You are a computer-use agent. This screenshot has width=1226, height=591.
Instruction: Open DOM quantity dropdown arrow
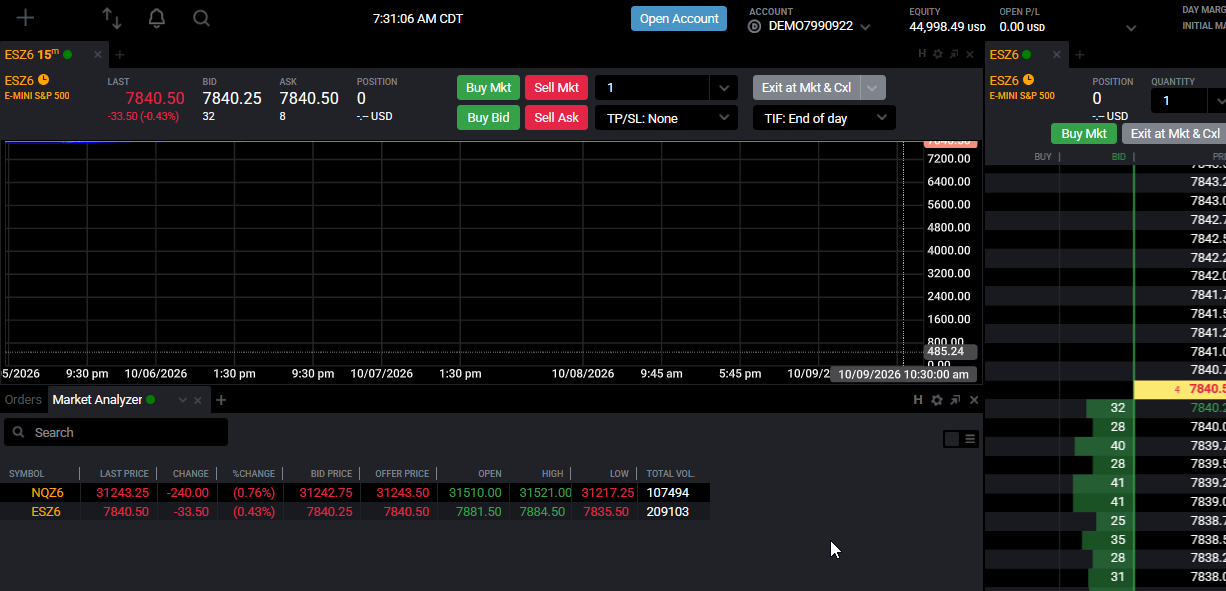(x=1217, y=101)
